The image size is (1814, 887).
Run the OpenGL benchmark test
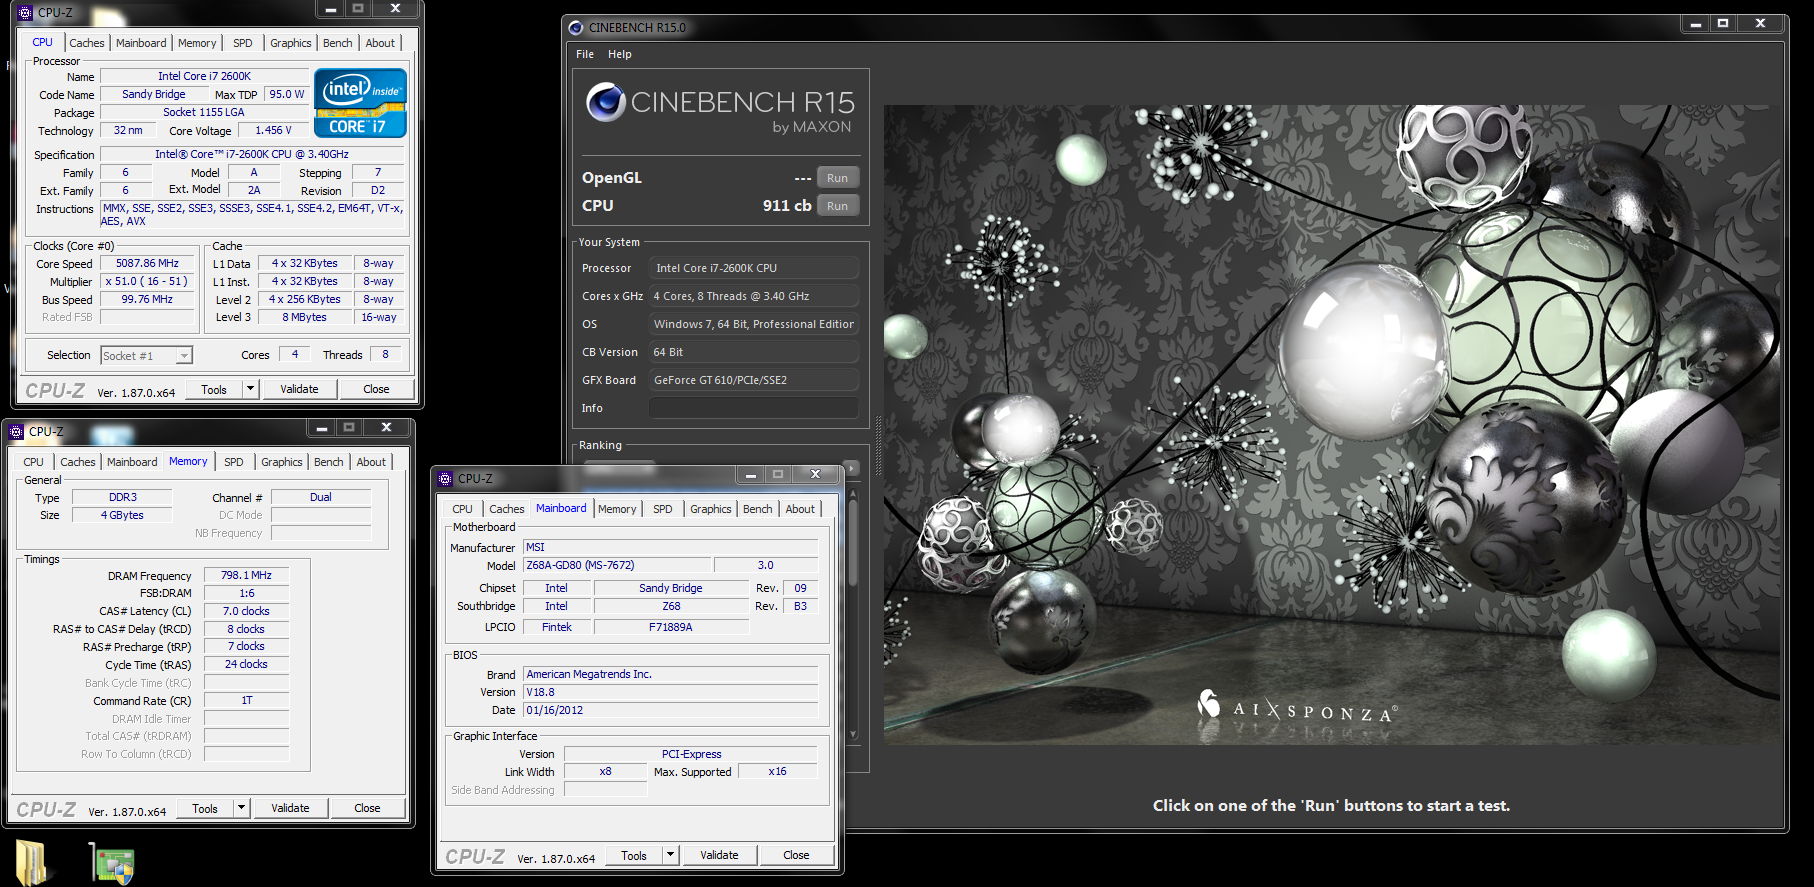tap(838, 178)
